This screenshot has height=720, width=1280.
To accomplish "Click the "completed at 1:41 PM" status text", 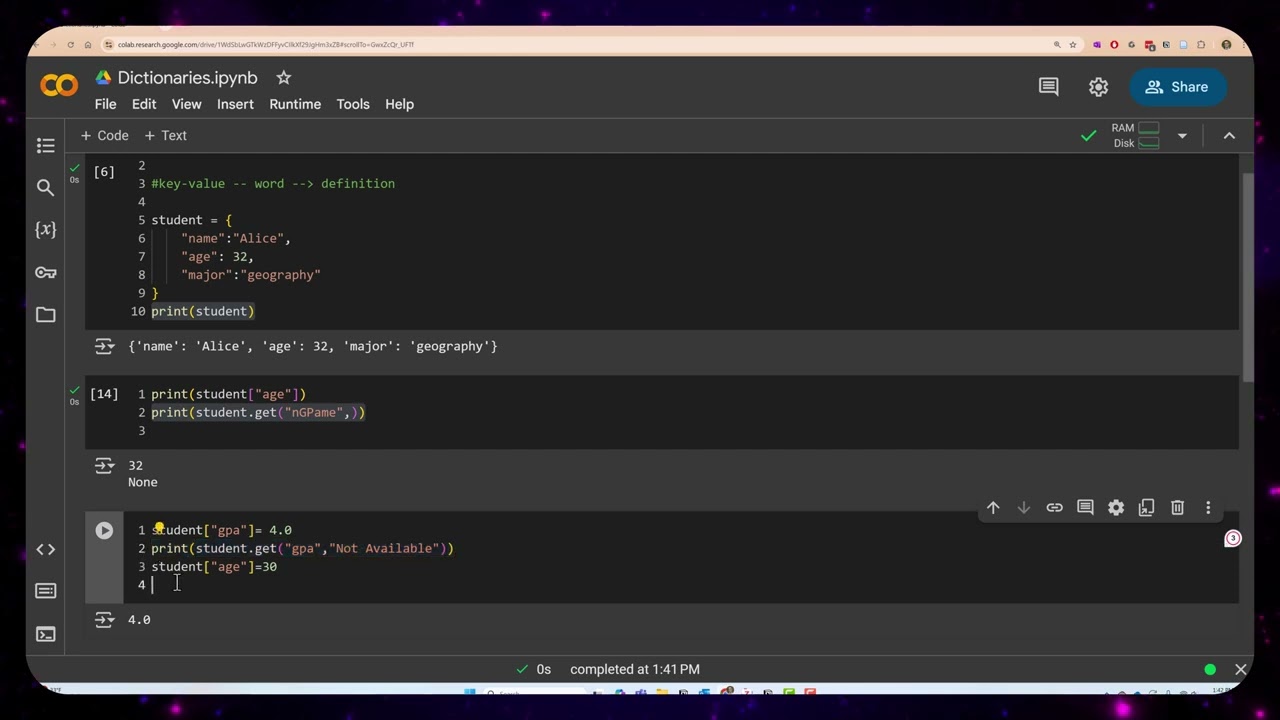I will click(x=635, y=669).
